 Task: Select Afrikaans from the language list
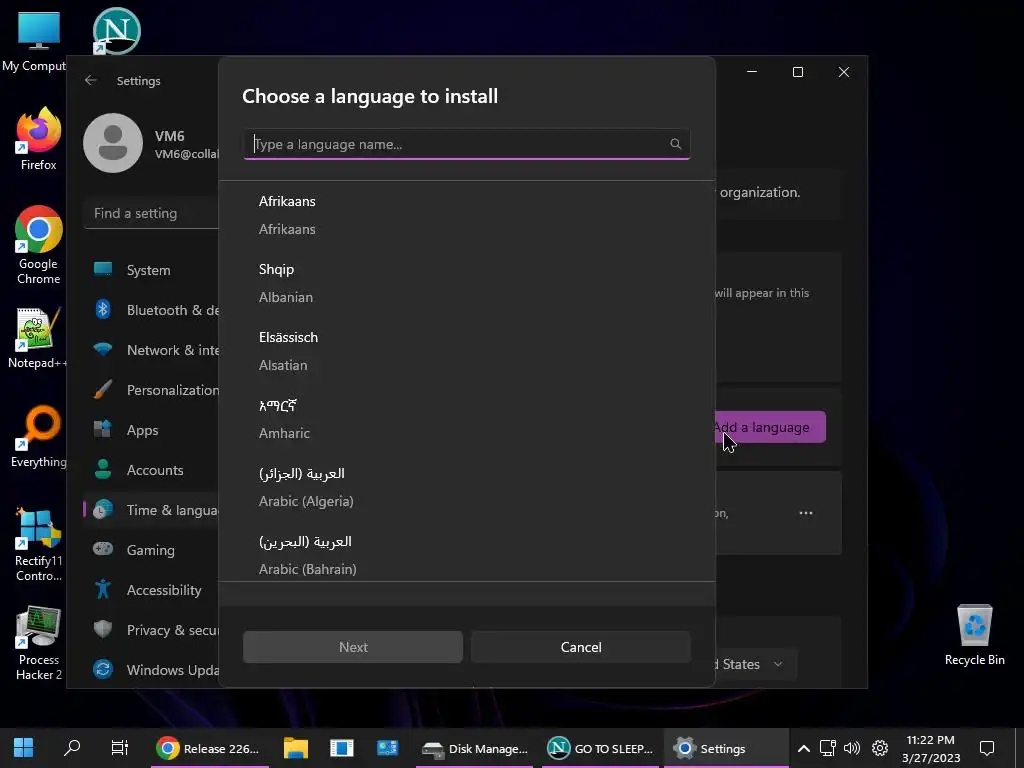467,215
